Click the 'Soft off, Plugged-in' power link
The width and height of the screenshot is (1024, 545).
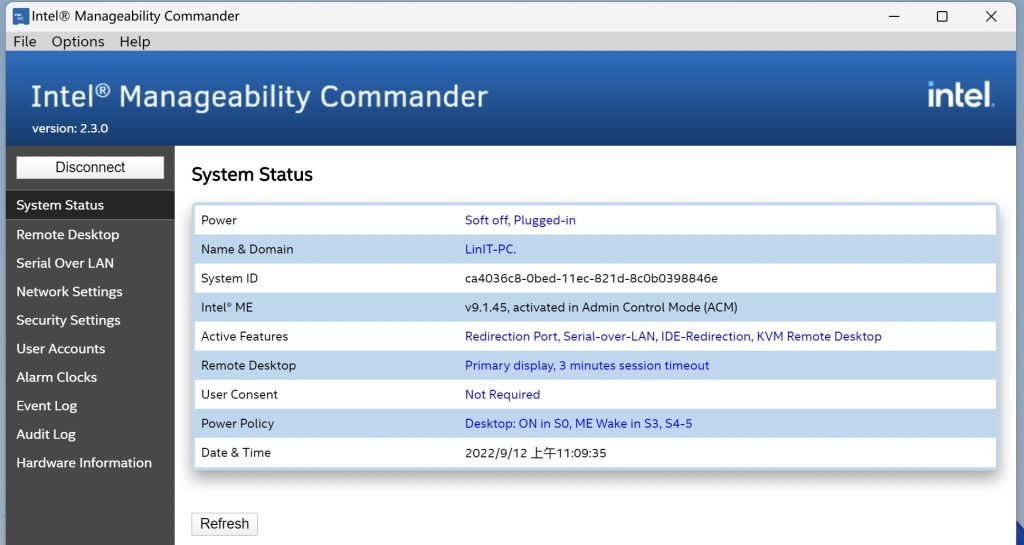(520, 220)
